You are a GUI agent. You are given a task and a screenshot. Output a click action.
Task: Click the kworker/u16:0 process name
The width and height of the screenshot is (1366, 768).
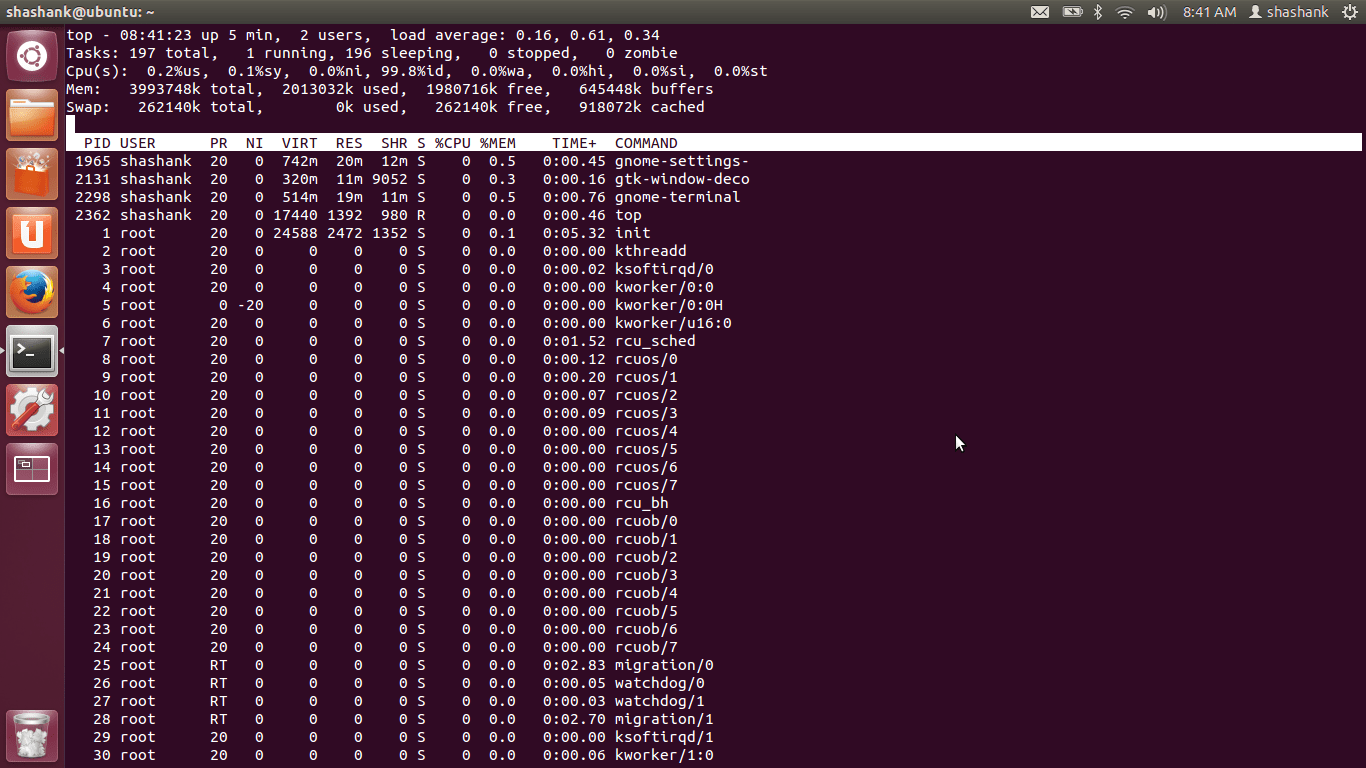click(x=673, y=323)
